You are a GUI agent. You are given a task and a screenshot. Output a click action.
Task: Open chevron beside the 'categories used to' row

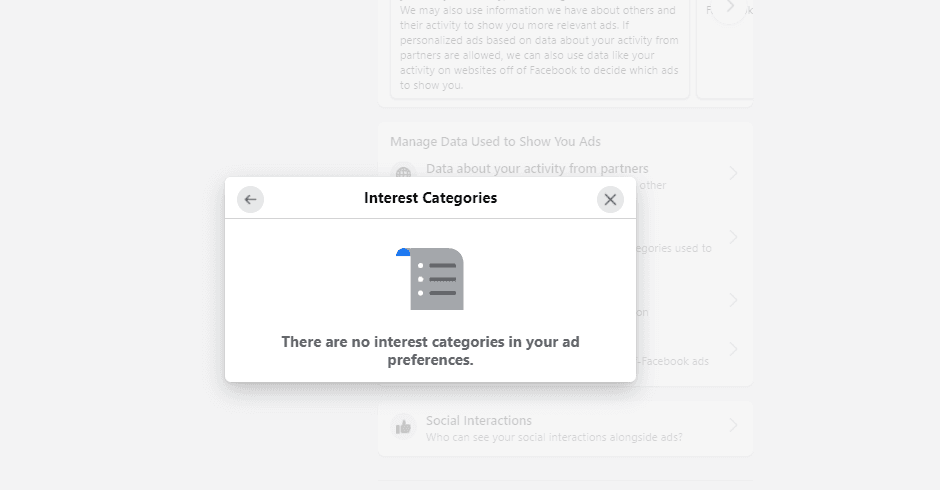tap(733, 238)
